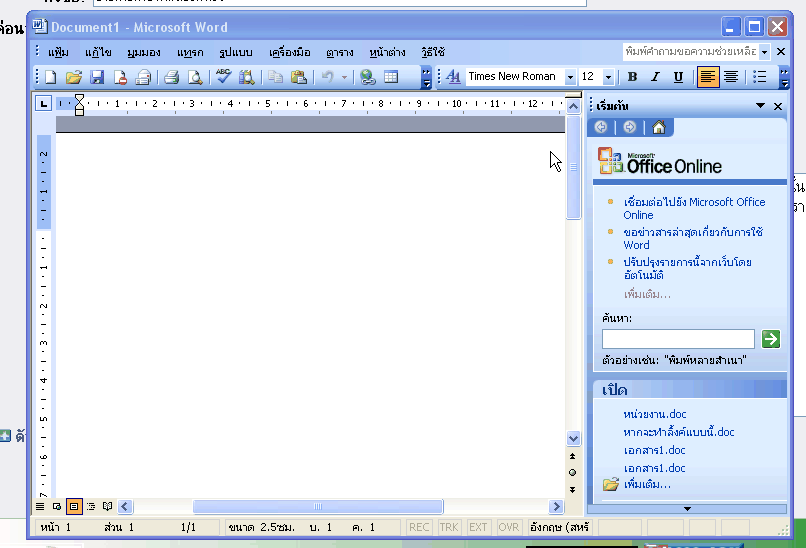Switch to Outline view
Screen dimensions: 806x548
(90, 506)
